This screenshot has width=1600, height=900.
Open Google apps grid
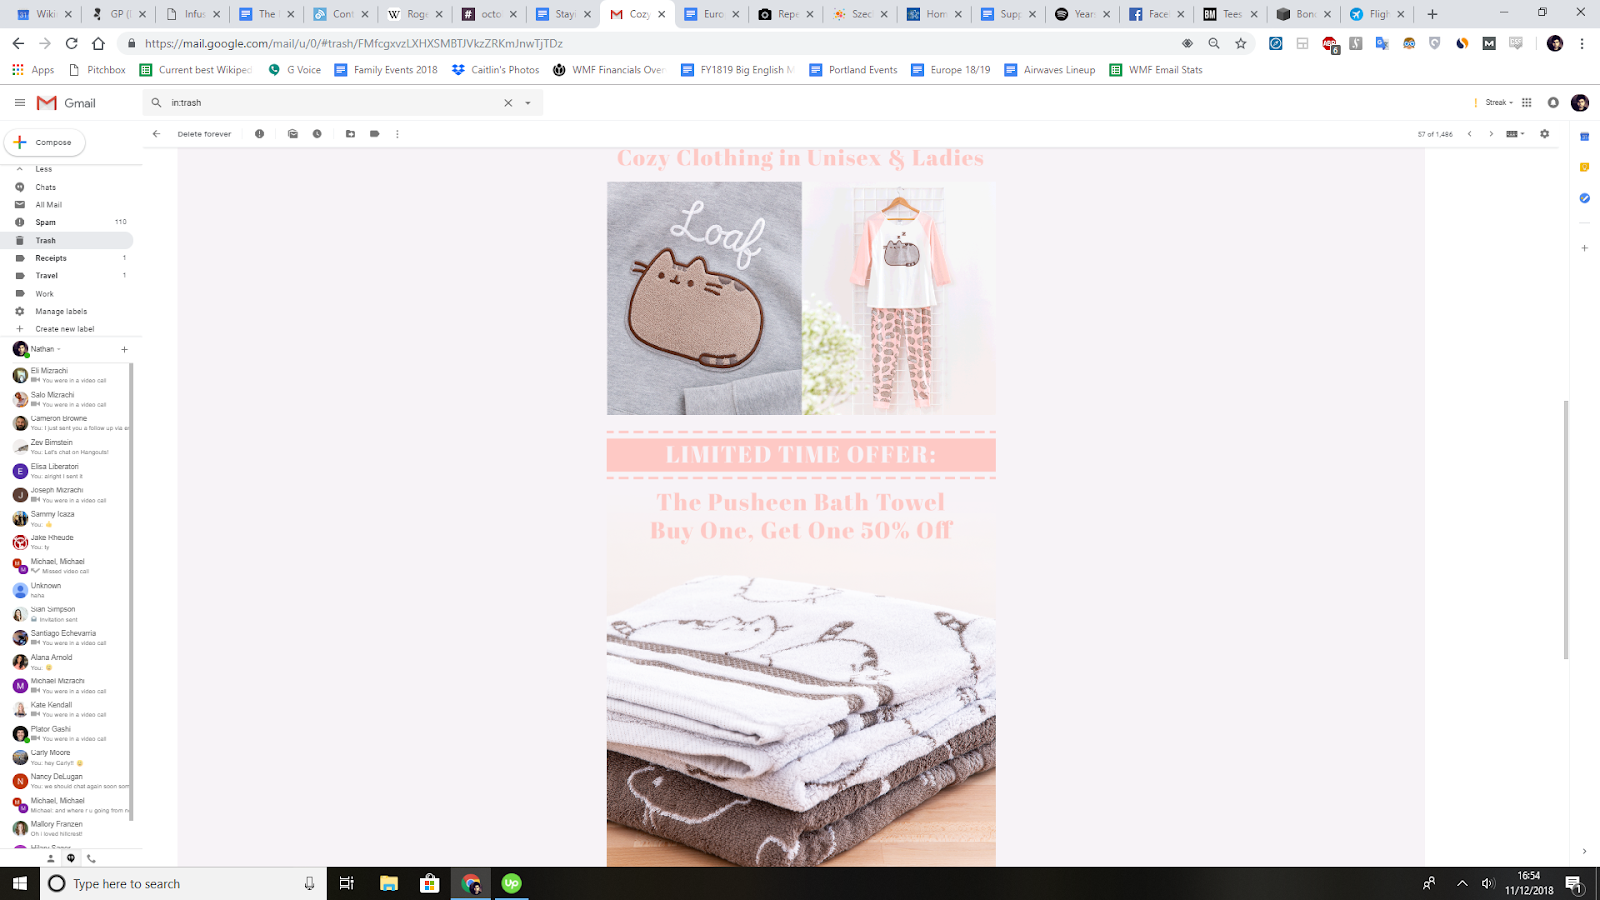click(1527, 103)
